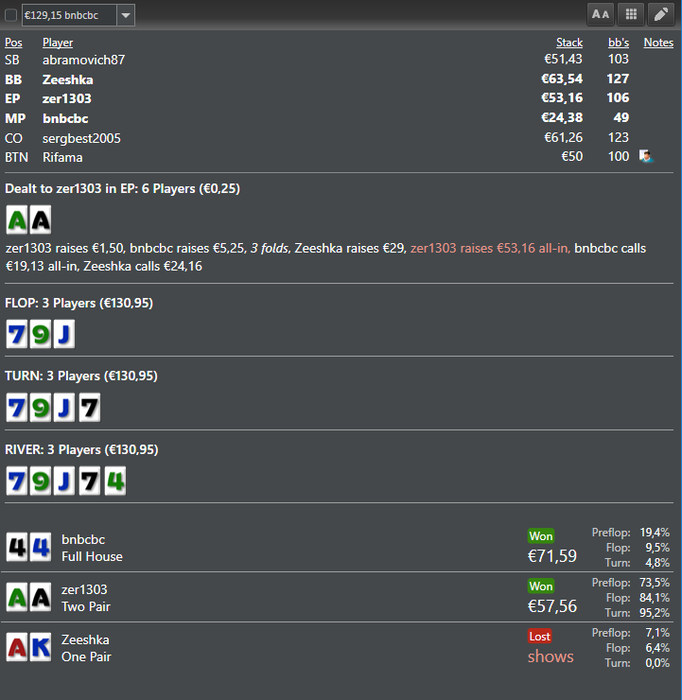Sort by the Stack column header
The height and width of the screenshot is (700, 682).
point(569,42)
